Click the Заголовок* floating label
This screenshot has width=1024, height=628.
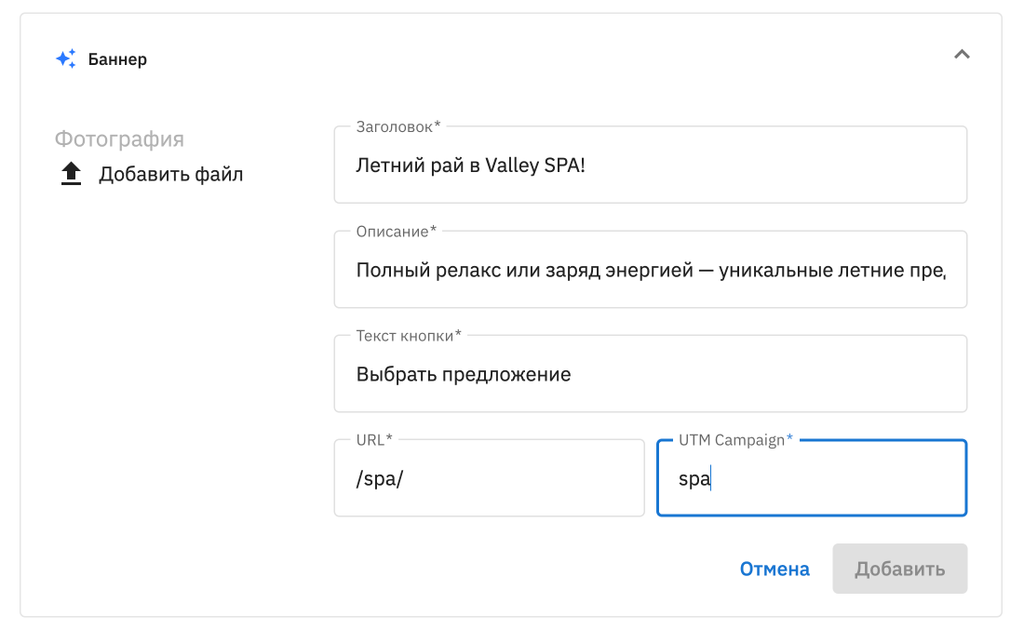click(398, 127)
